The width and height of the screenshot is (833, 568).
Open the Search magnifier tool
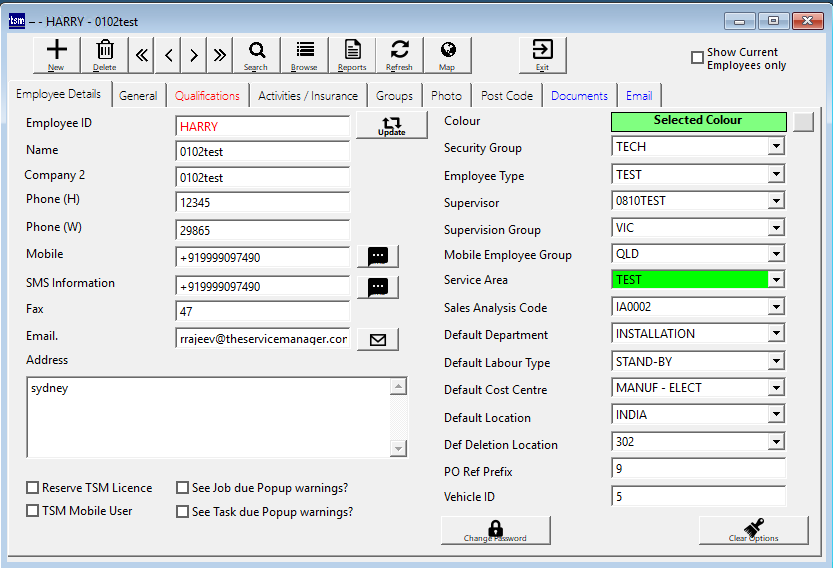pyautogui.click(x=256, y=55)
